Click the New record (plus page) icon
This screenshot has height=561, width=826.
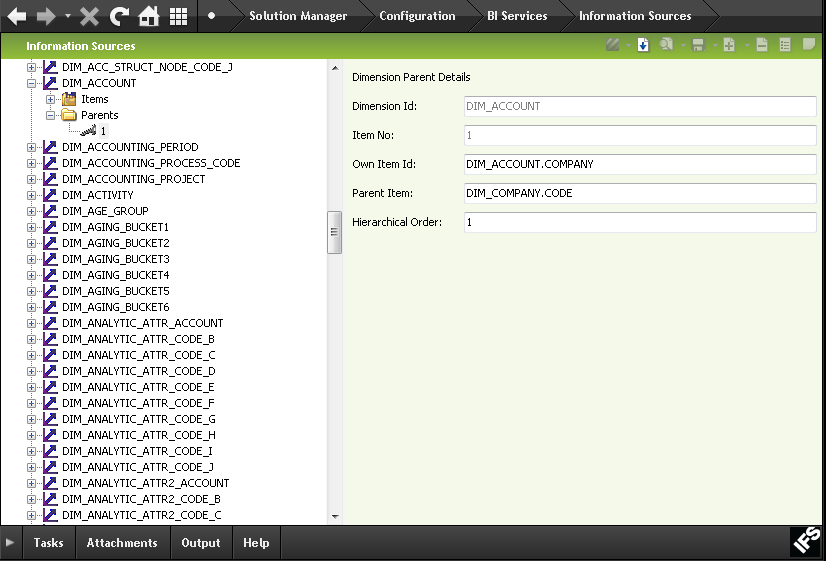729,45
